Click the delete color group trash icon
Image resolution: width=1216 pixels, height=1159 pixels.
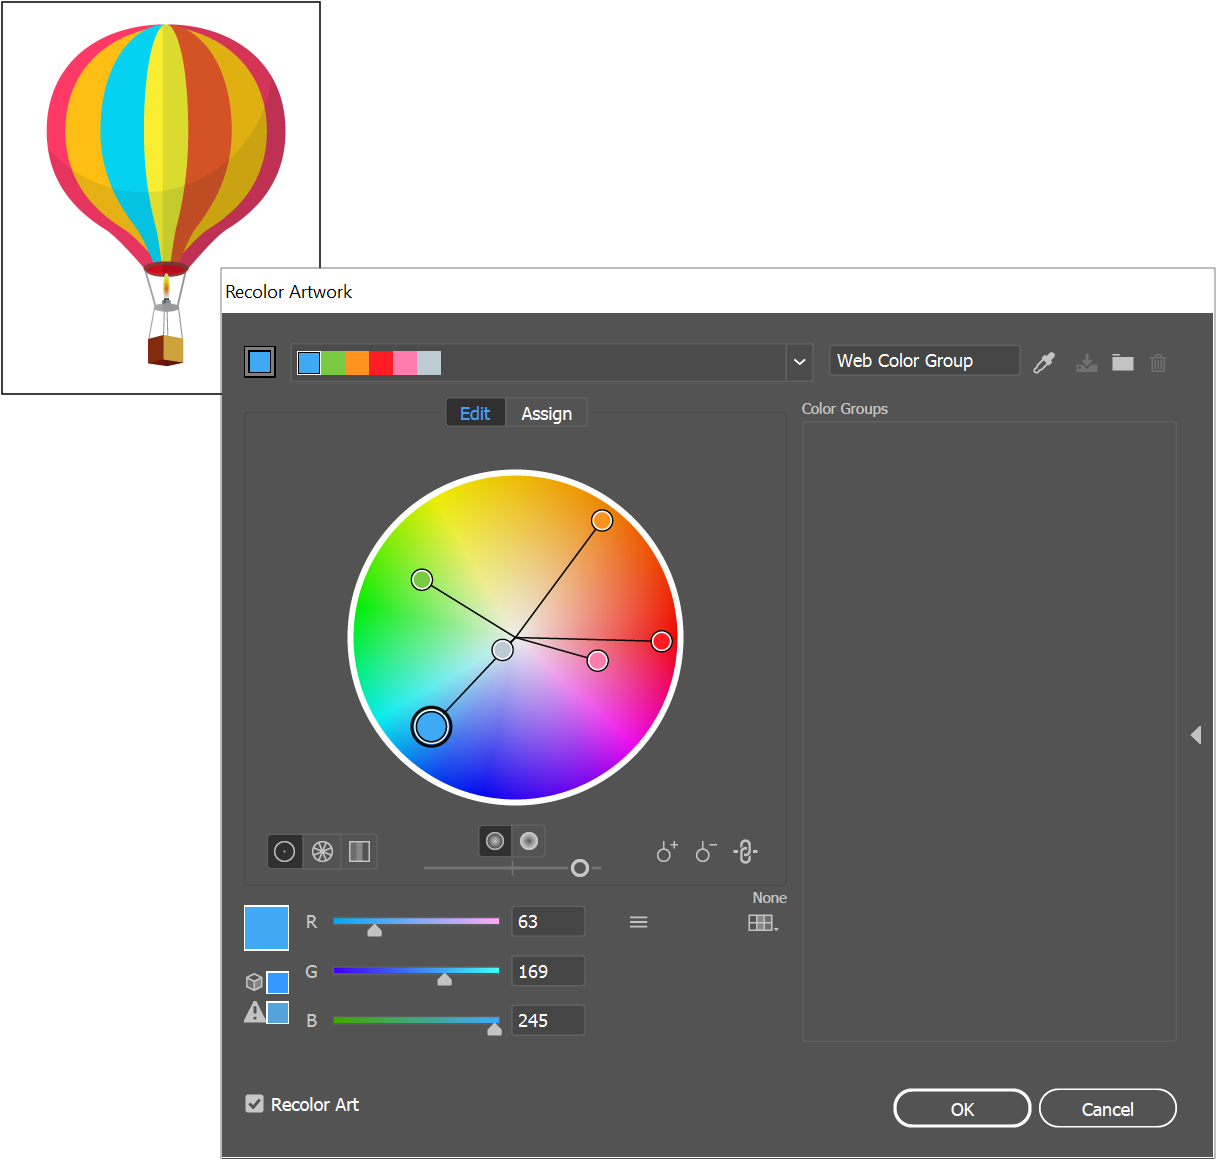[x=1158, y=363]
